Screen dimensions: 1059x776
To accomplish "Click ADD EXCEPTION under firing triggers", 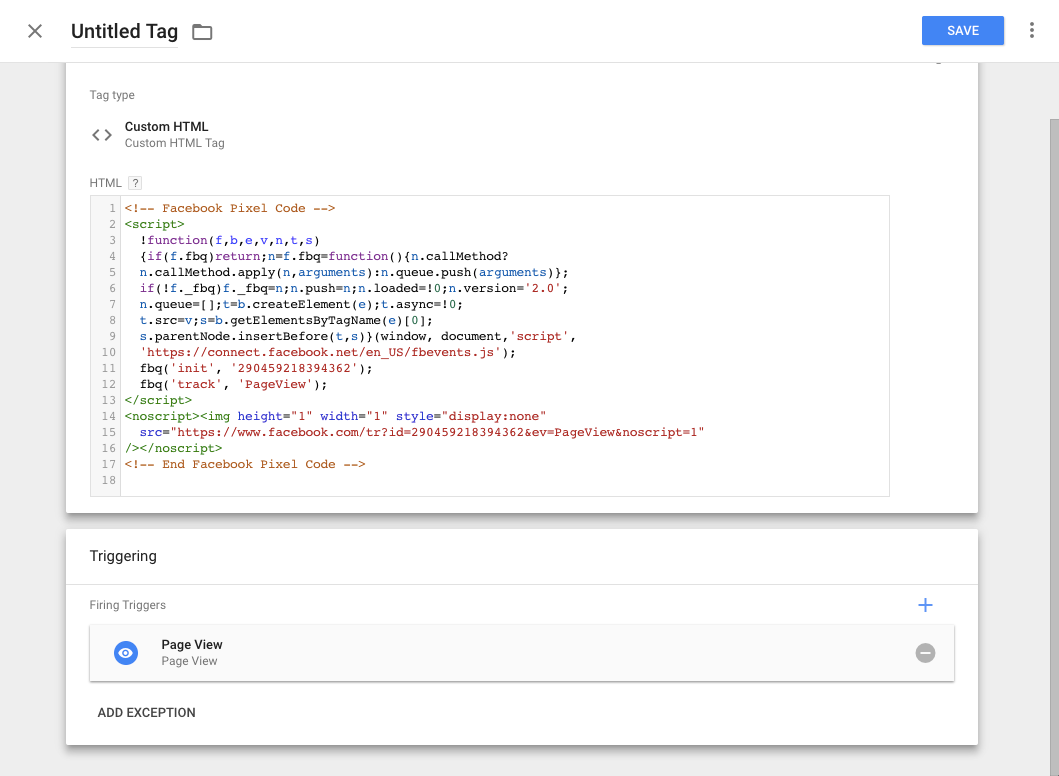I will click(146, 713).
